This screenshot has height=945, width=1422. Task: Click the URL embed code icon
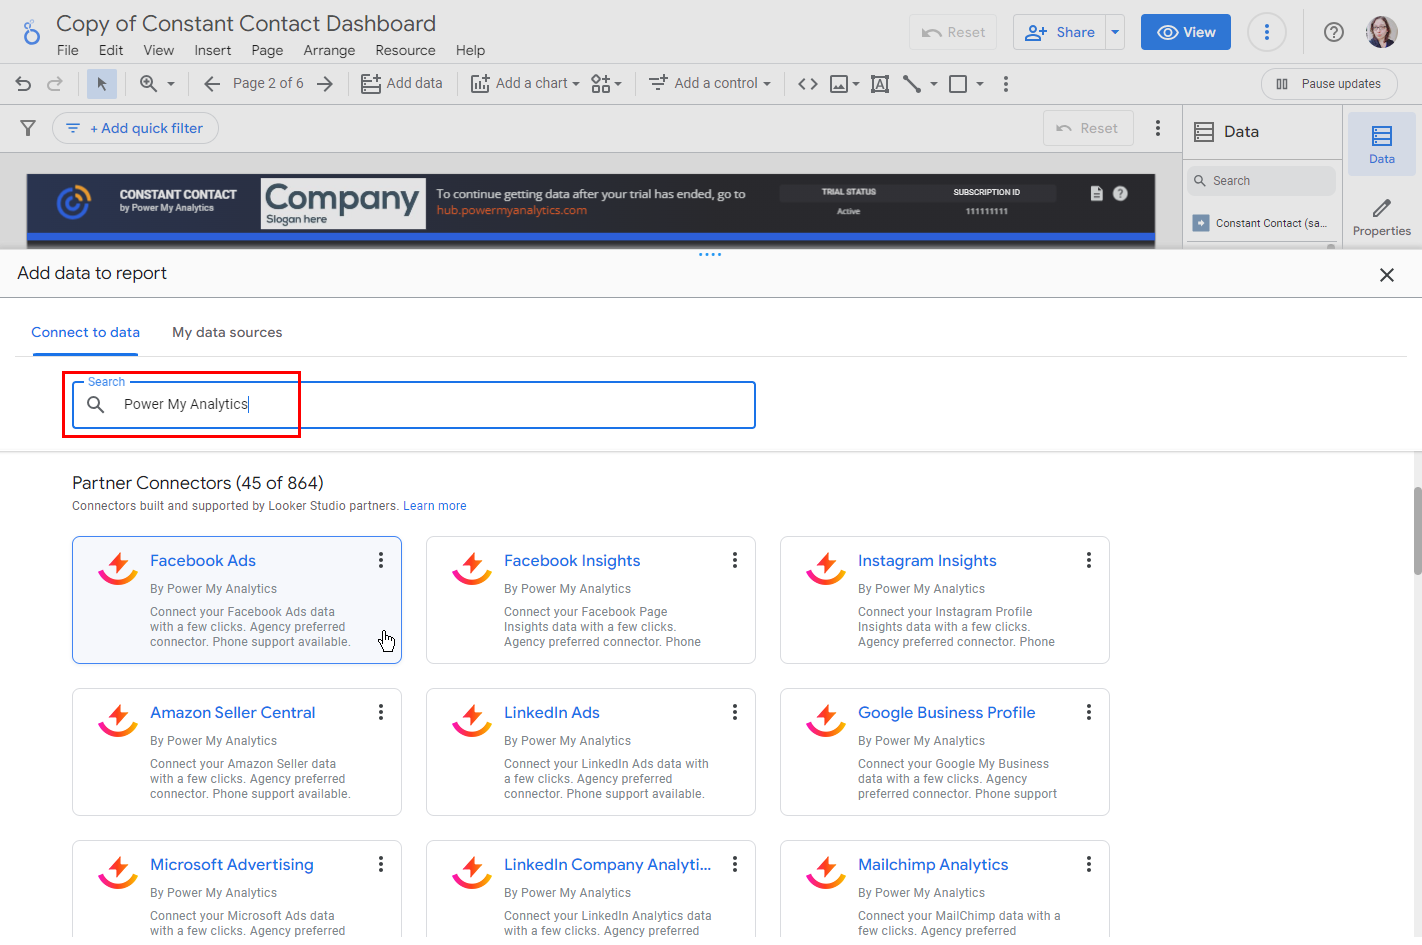(808, 84)
